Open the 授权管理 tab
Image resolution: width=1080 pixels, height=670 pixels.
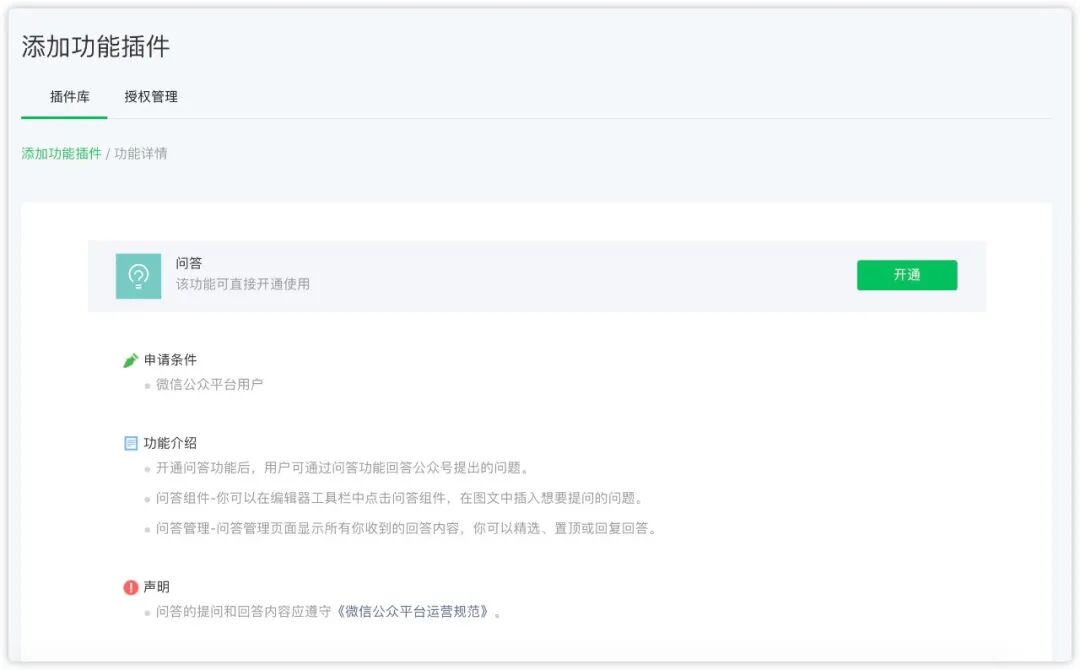click(151, 97)
